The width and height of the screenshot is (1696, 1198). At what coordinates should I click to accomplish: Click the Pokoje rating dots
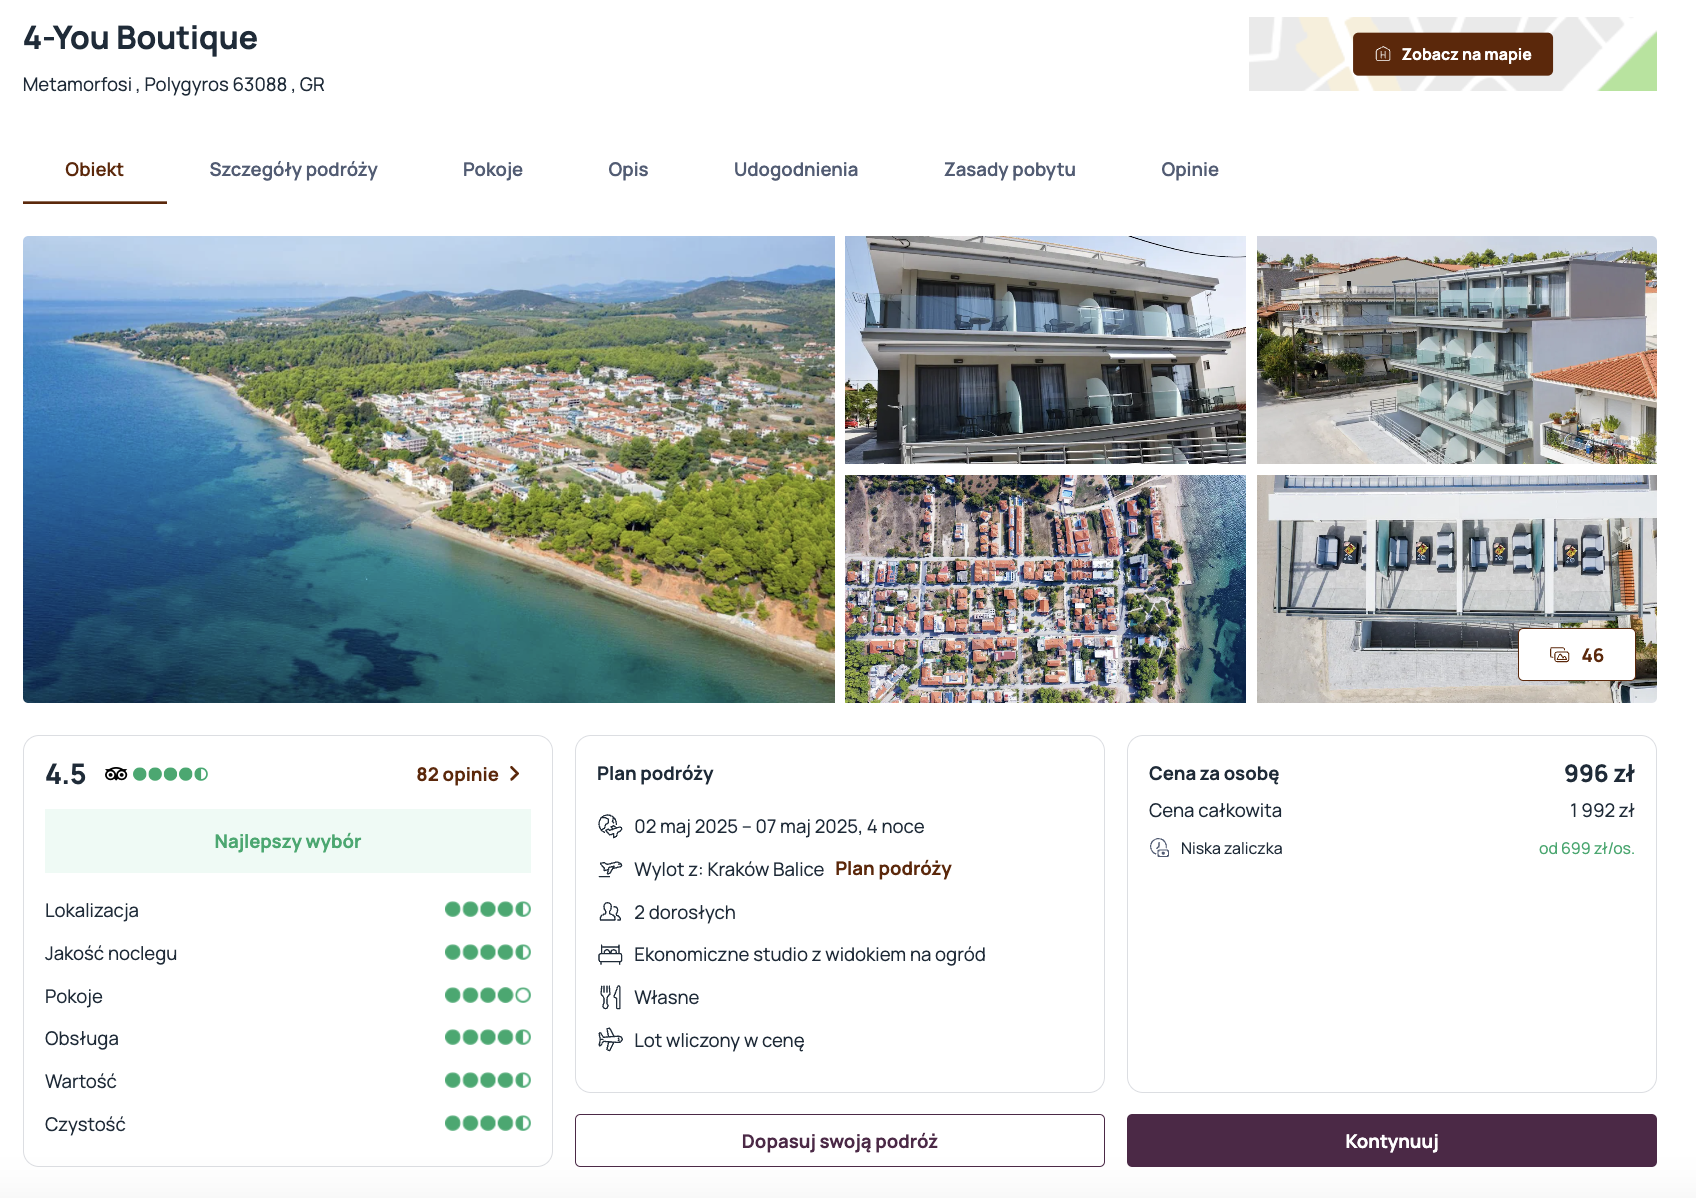pyautogui.click(x=488, y=995)
